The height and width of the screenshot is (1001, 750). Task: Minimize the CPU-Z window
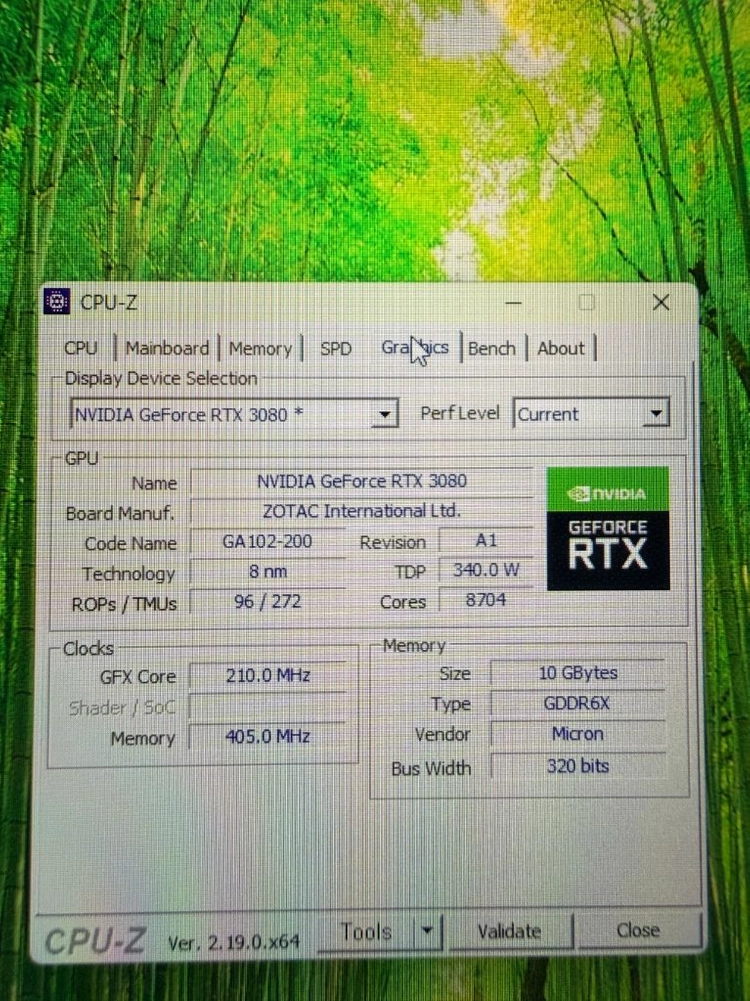[x=513, y=303]
